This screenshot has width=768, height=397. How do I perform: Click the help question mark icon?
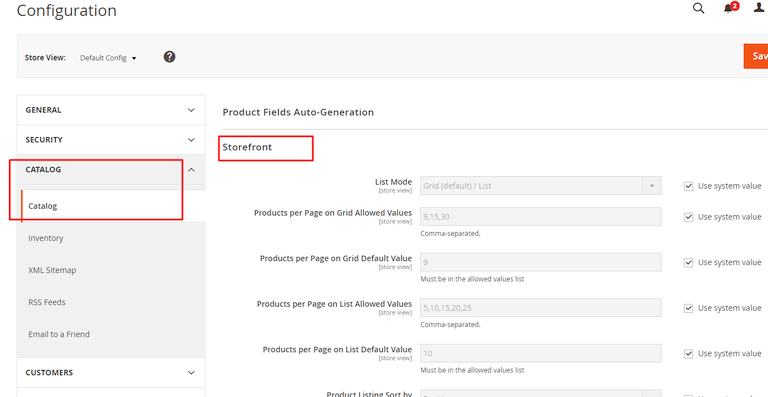[x=169, y=57]
